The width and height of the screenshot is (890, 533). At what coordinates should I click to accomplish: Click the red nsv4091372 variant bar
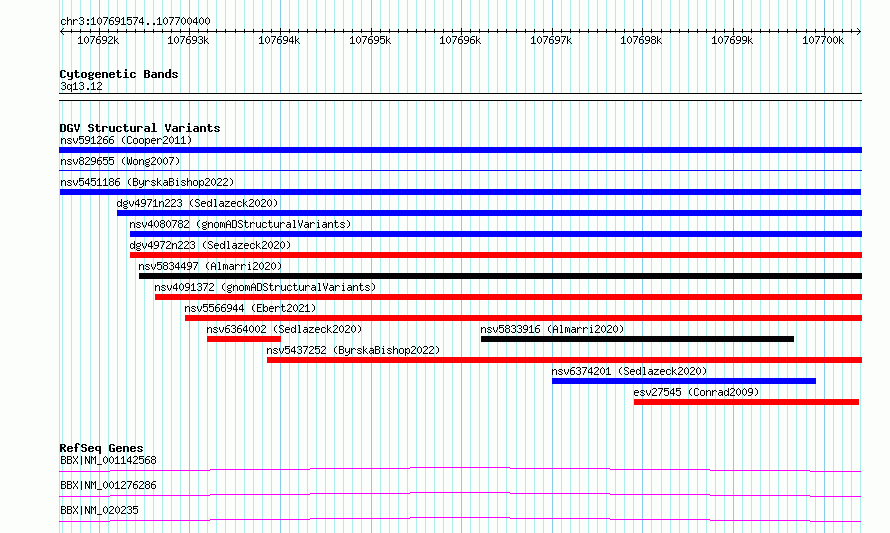[x=509, y=297]
